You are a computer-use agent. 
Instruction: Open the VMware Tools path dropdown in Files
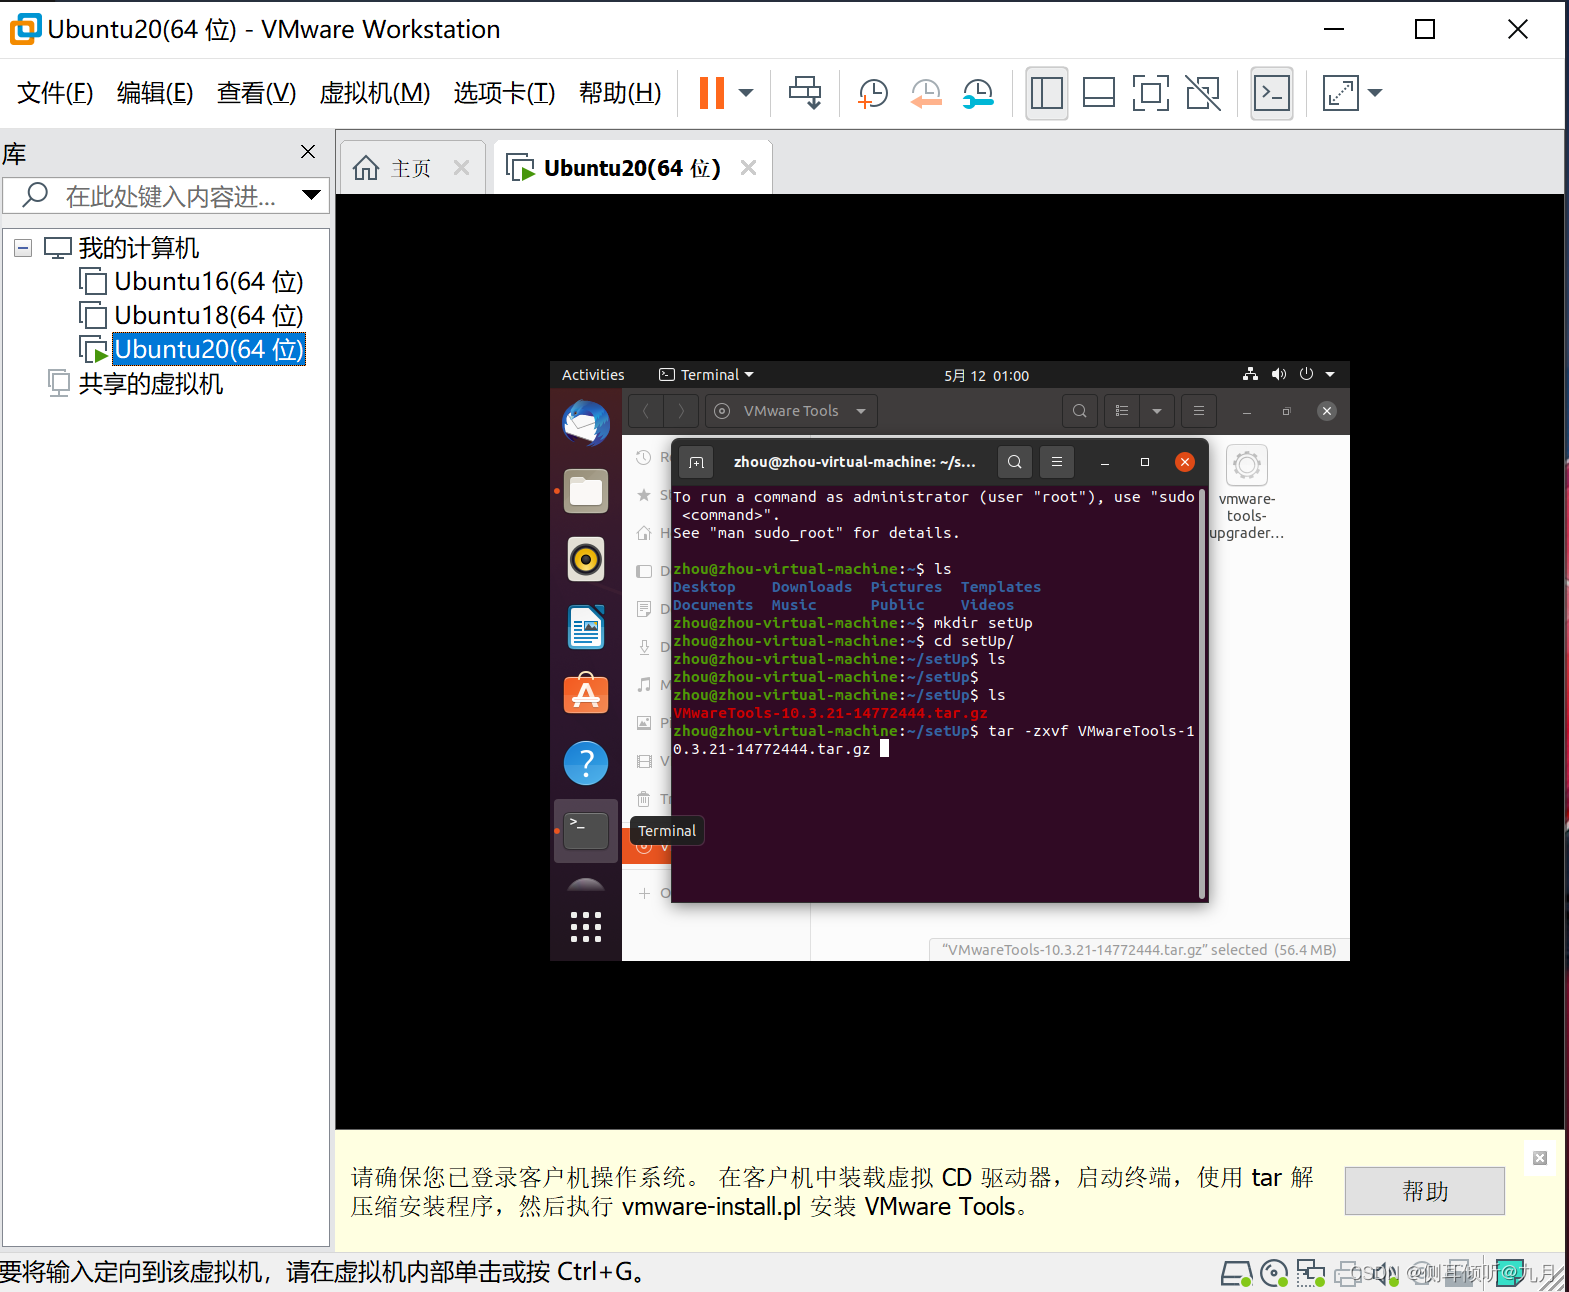click(x=791, y=411)
